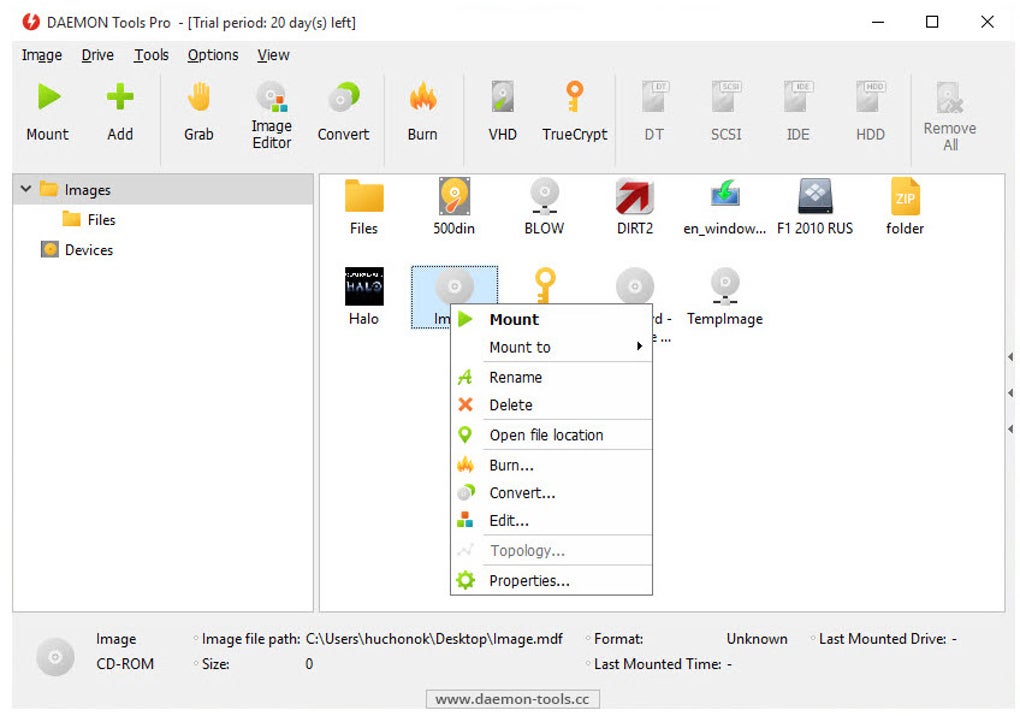Collapse the Images tree node

pyautogui.click(x=25, y=189)
